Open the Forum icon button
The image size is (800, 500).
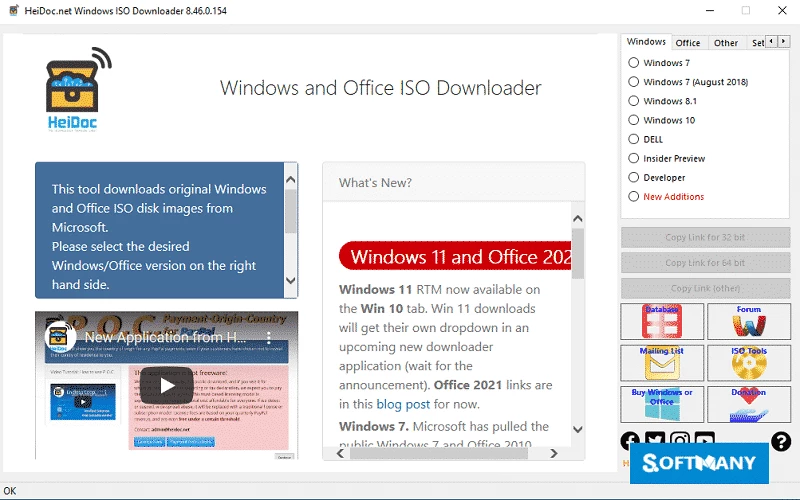748,322
